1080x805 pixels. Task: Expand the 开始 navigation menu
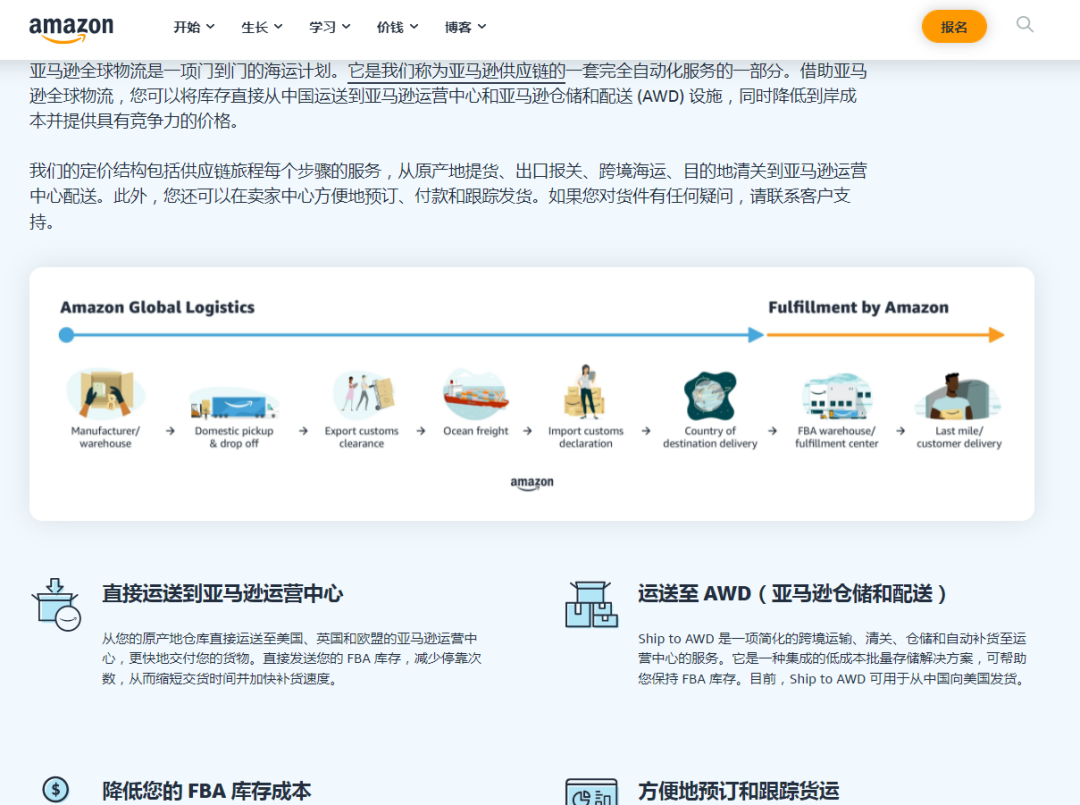click(194, 27)
